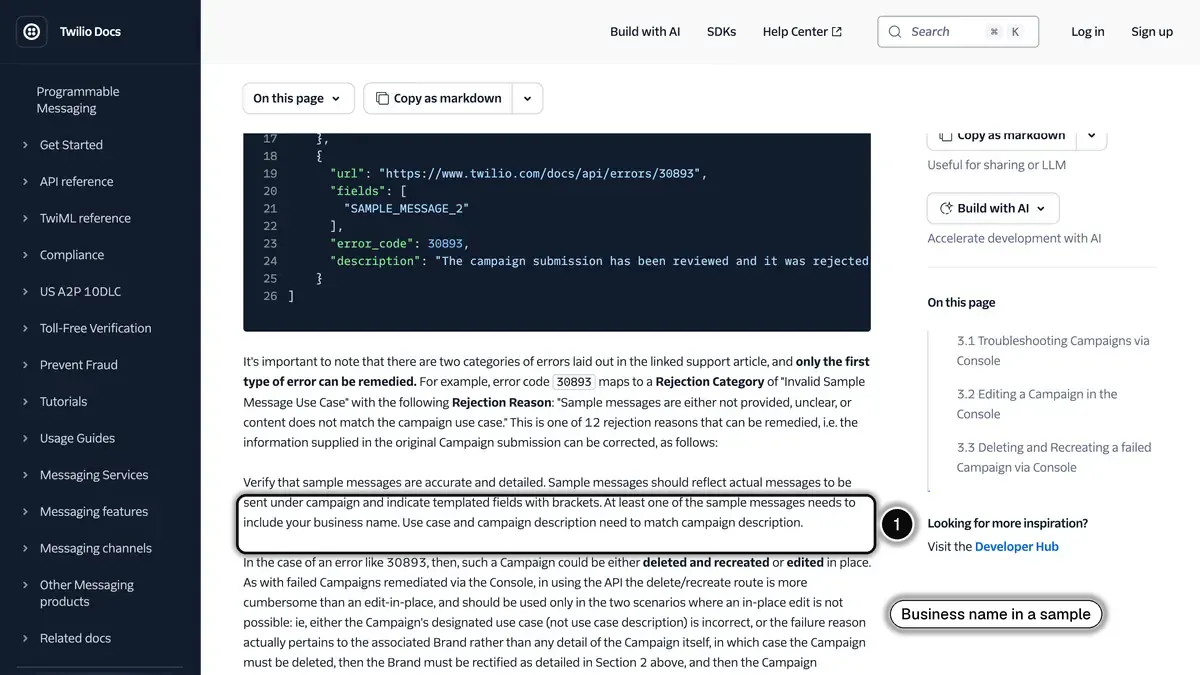Focus the Search field

coord(958,32)
